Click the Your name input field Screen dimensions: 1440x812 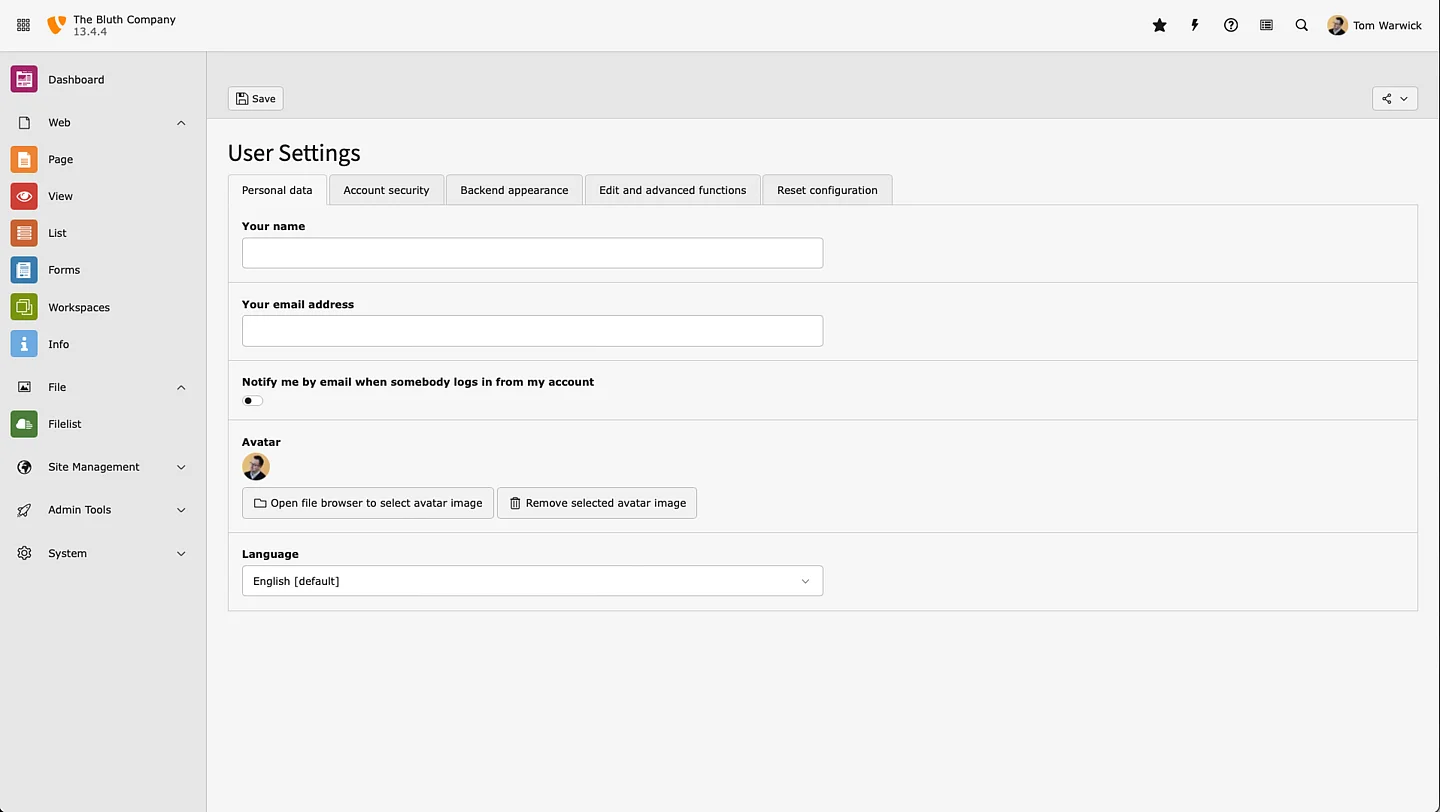pos(532,253)
